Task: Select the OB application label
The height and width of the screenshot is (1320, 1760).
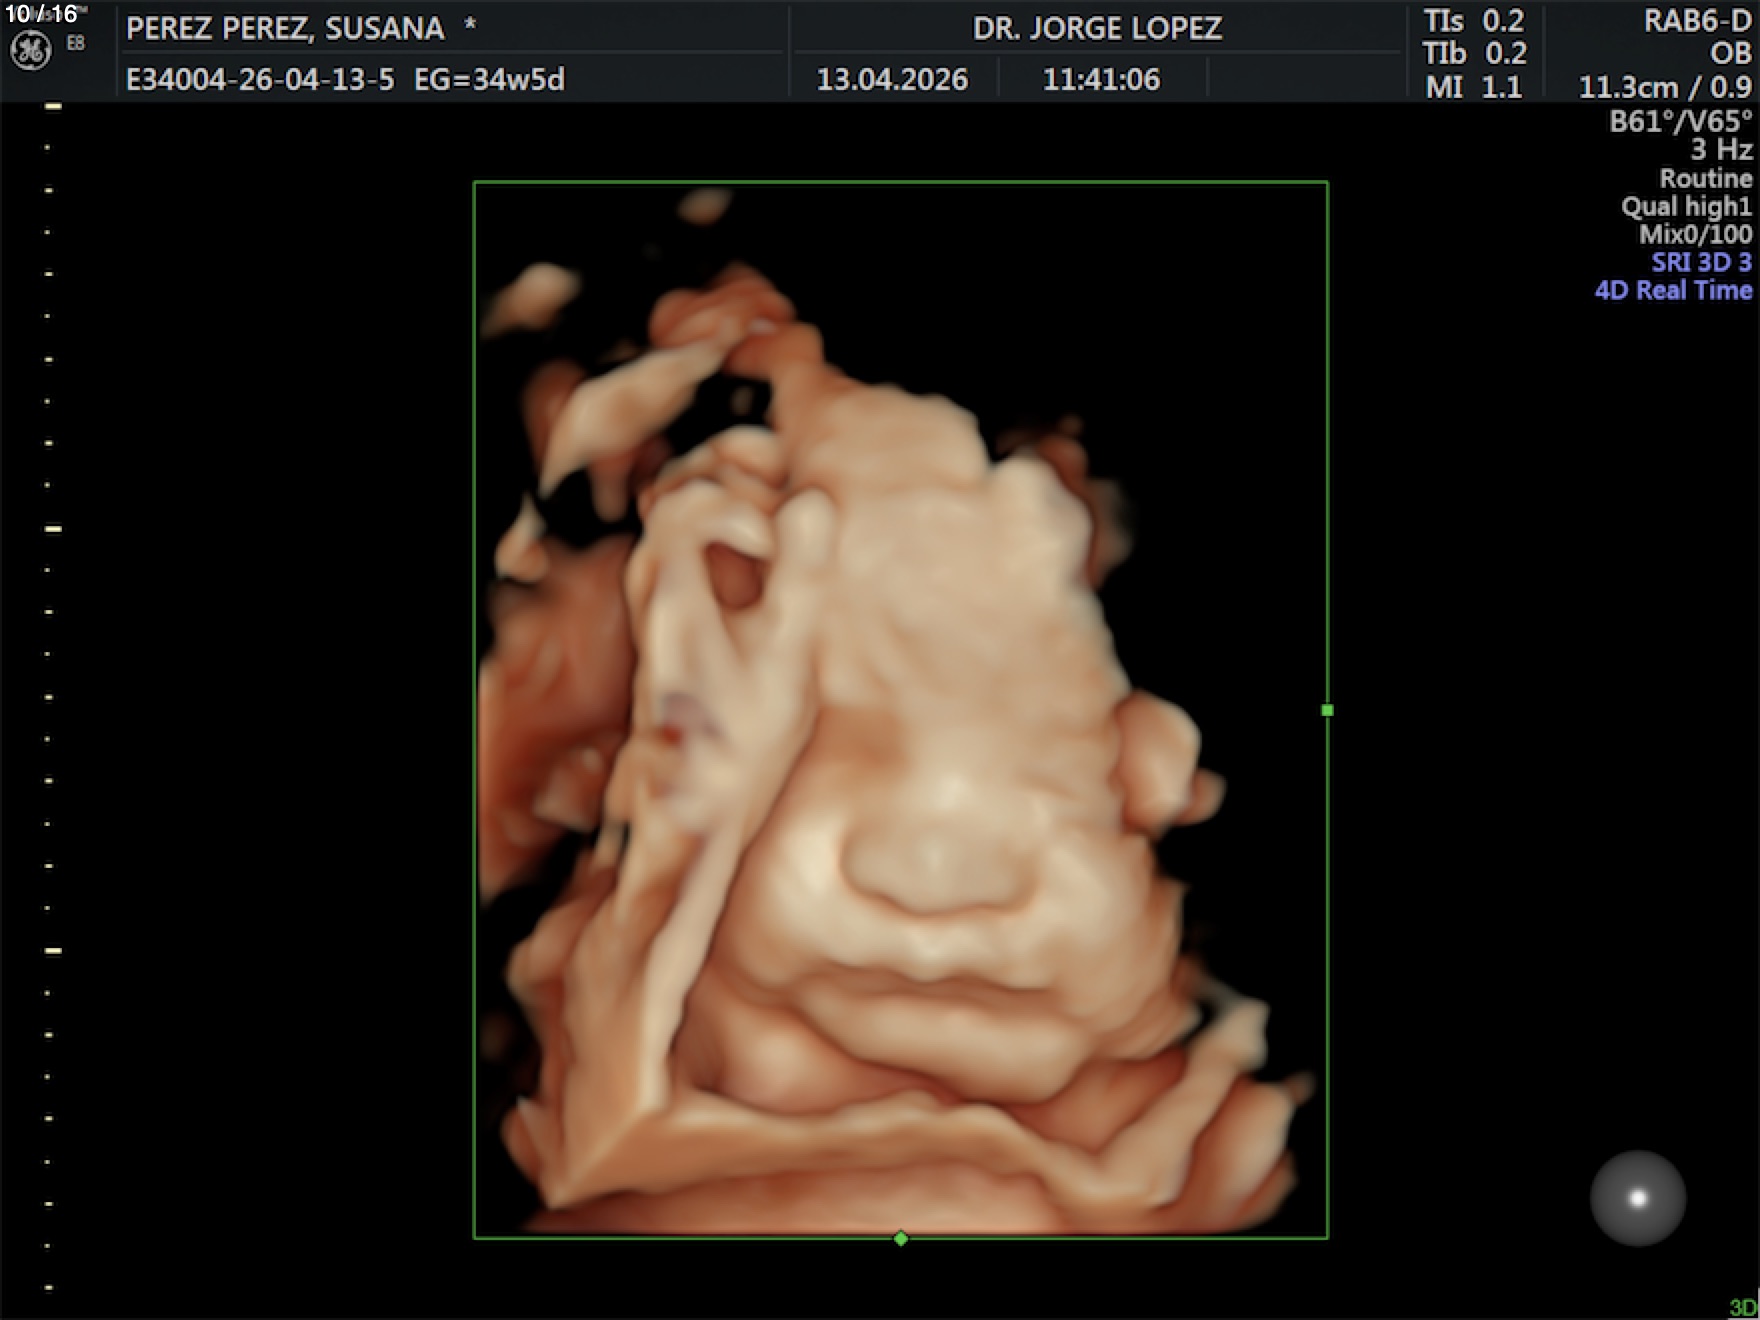Action: 1730,53
